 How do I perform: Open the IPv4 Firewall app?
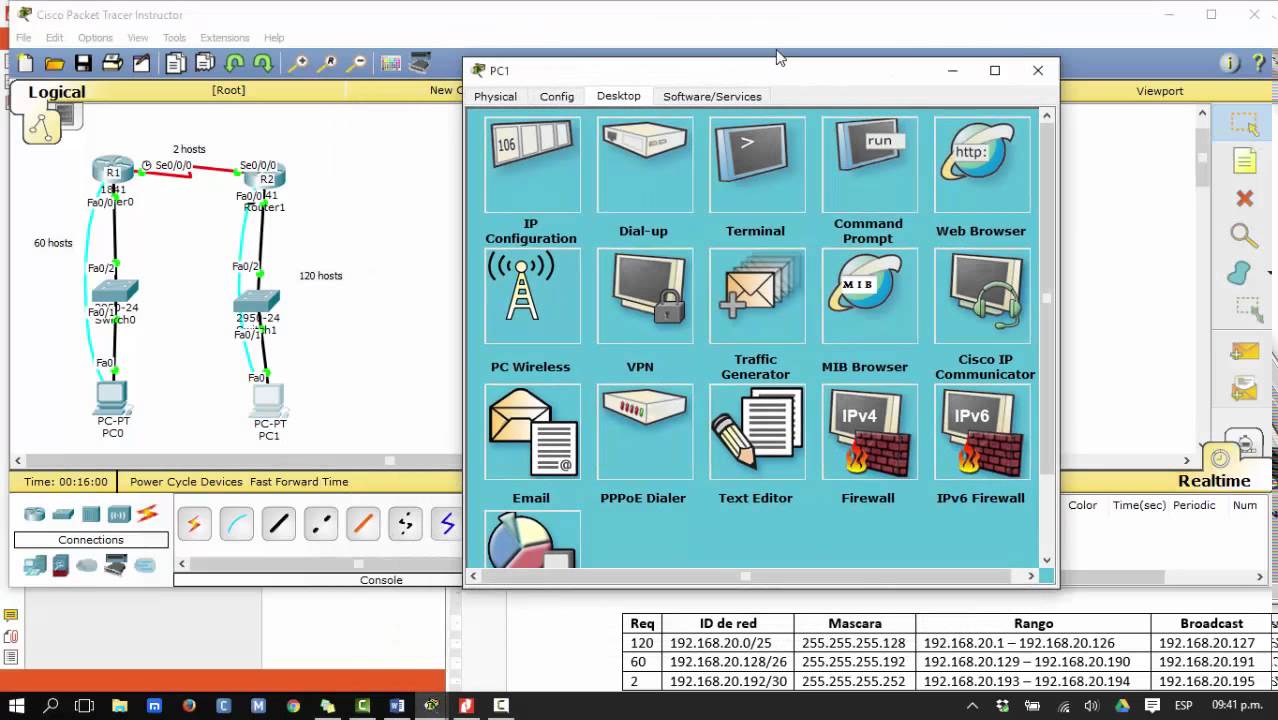869,432
